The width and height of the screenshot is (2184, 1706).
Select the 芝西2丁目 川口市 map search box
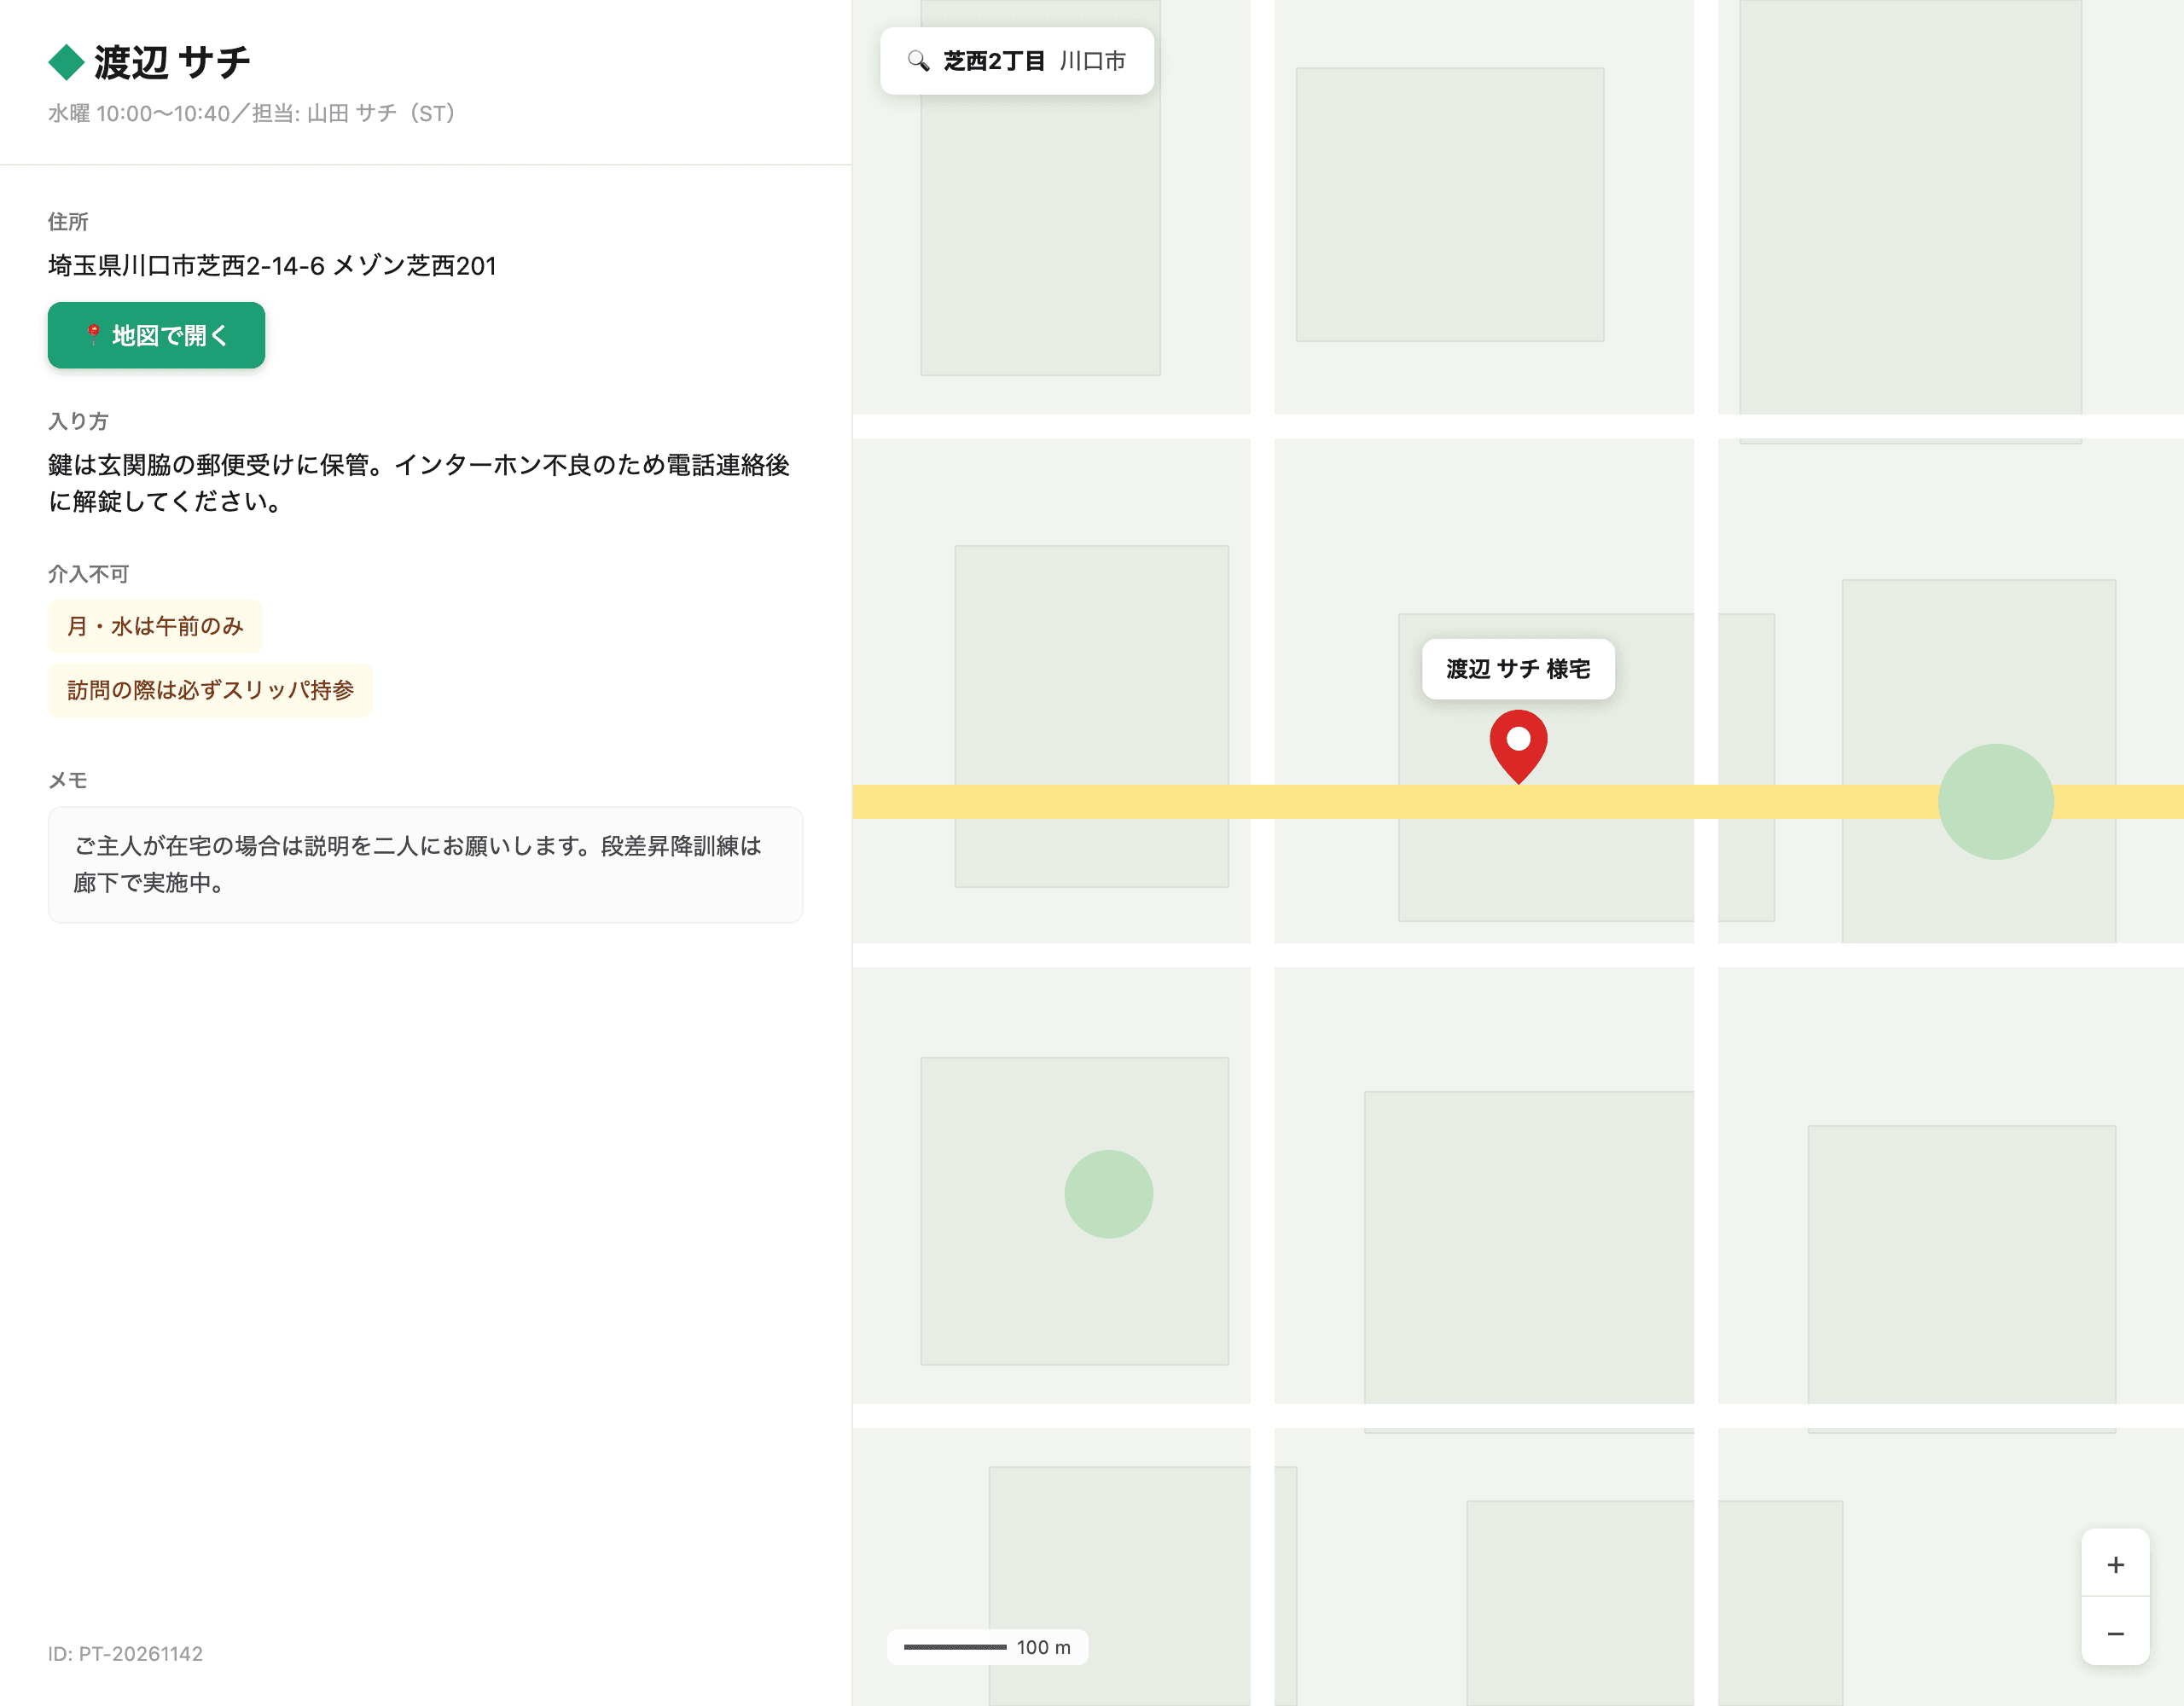coord(1016,61)
